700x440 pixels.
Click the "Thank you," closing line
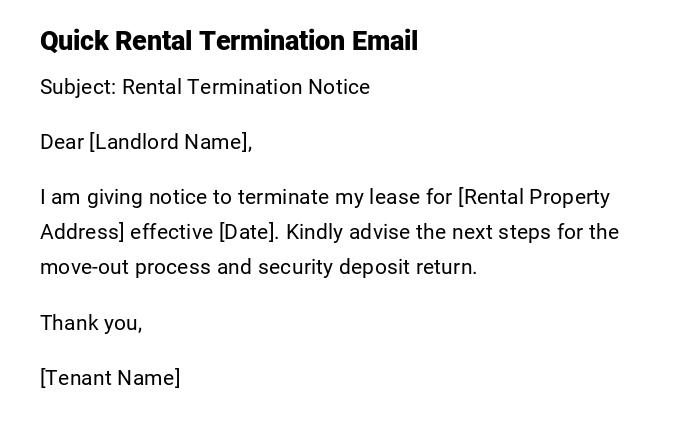[x=91, y=322]
